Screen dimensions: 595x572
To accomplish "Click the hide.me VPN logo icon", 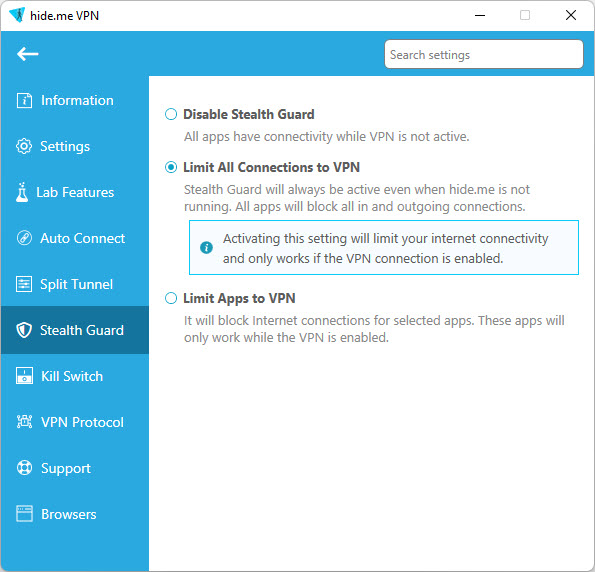I will point(17,15).
